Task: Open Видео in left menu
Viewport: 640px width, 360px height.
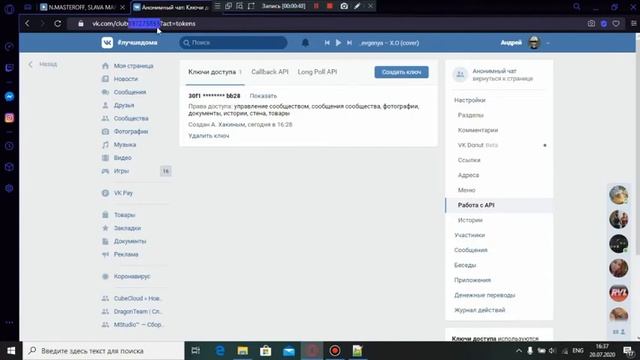Action: coord(122,158)
